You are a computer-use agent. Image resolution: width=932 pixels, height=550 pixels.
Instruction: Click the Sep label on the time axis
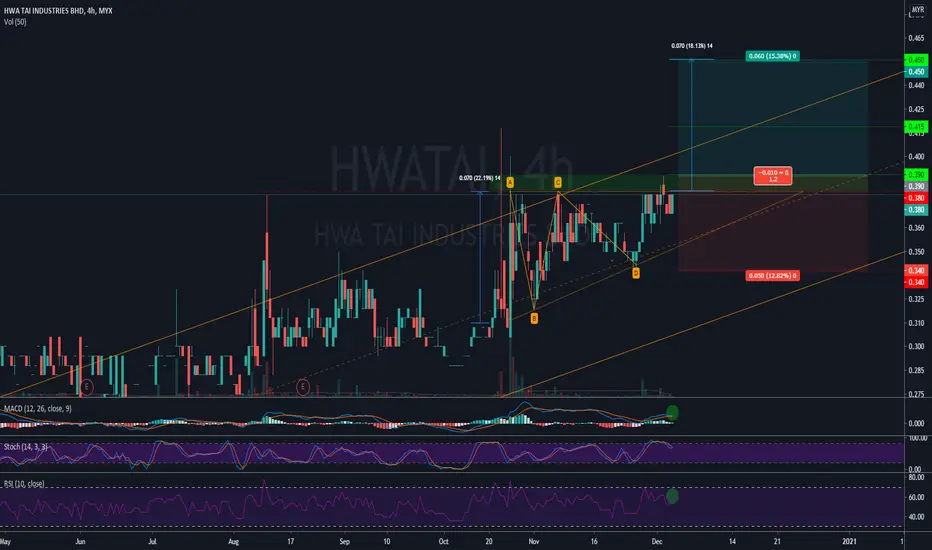coord(344,542)
